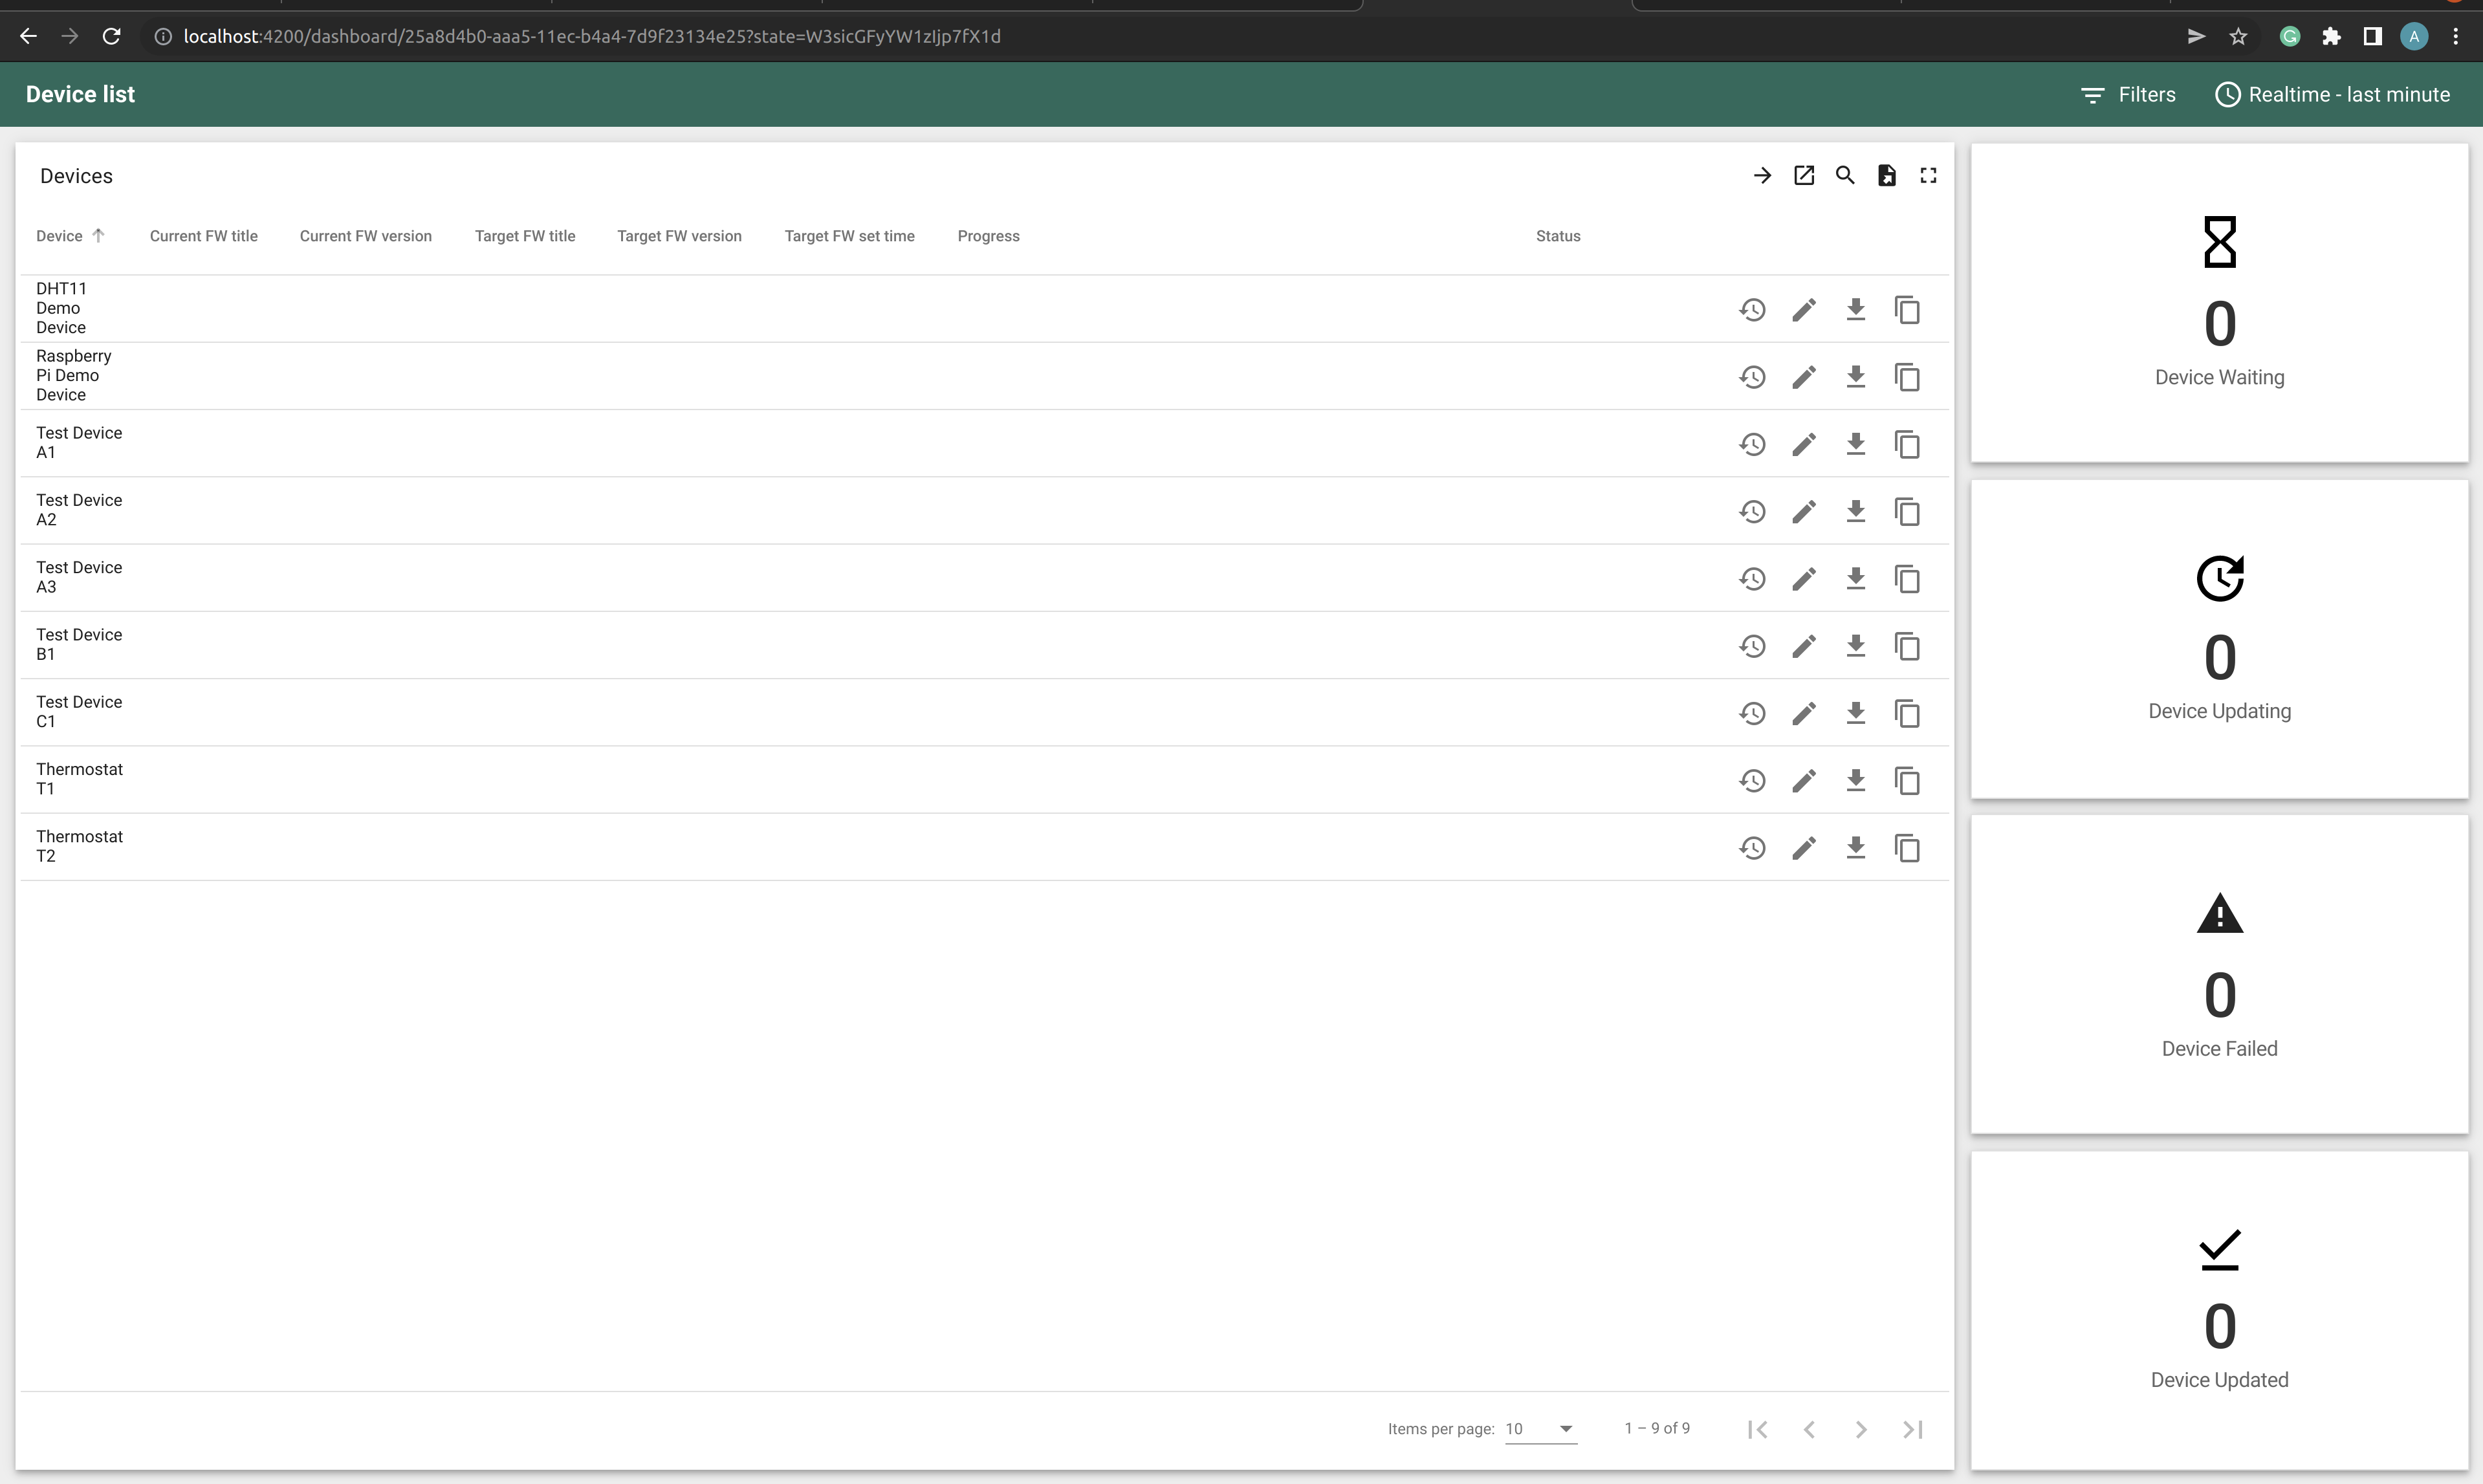Image resolution: width=2483 pixels, height=1484 pixels.
Task: Open search in Devices widget
Action: (x=1845, y=176)
